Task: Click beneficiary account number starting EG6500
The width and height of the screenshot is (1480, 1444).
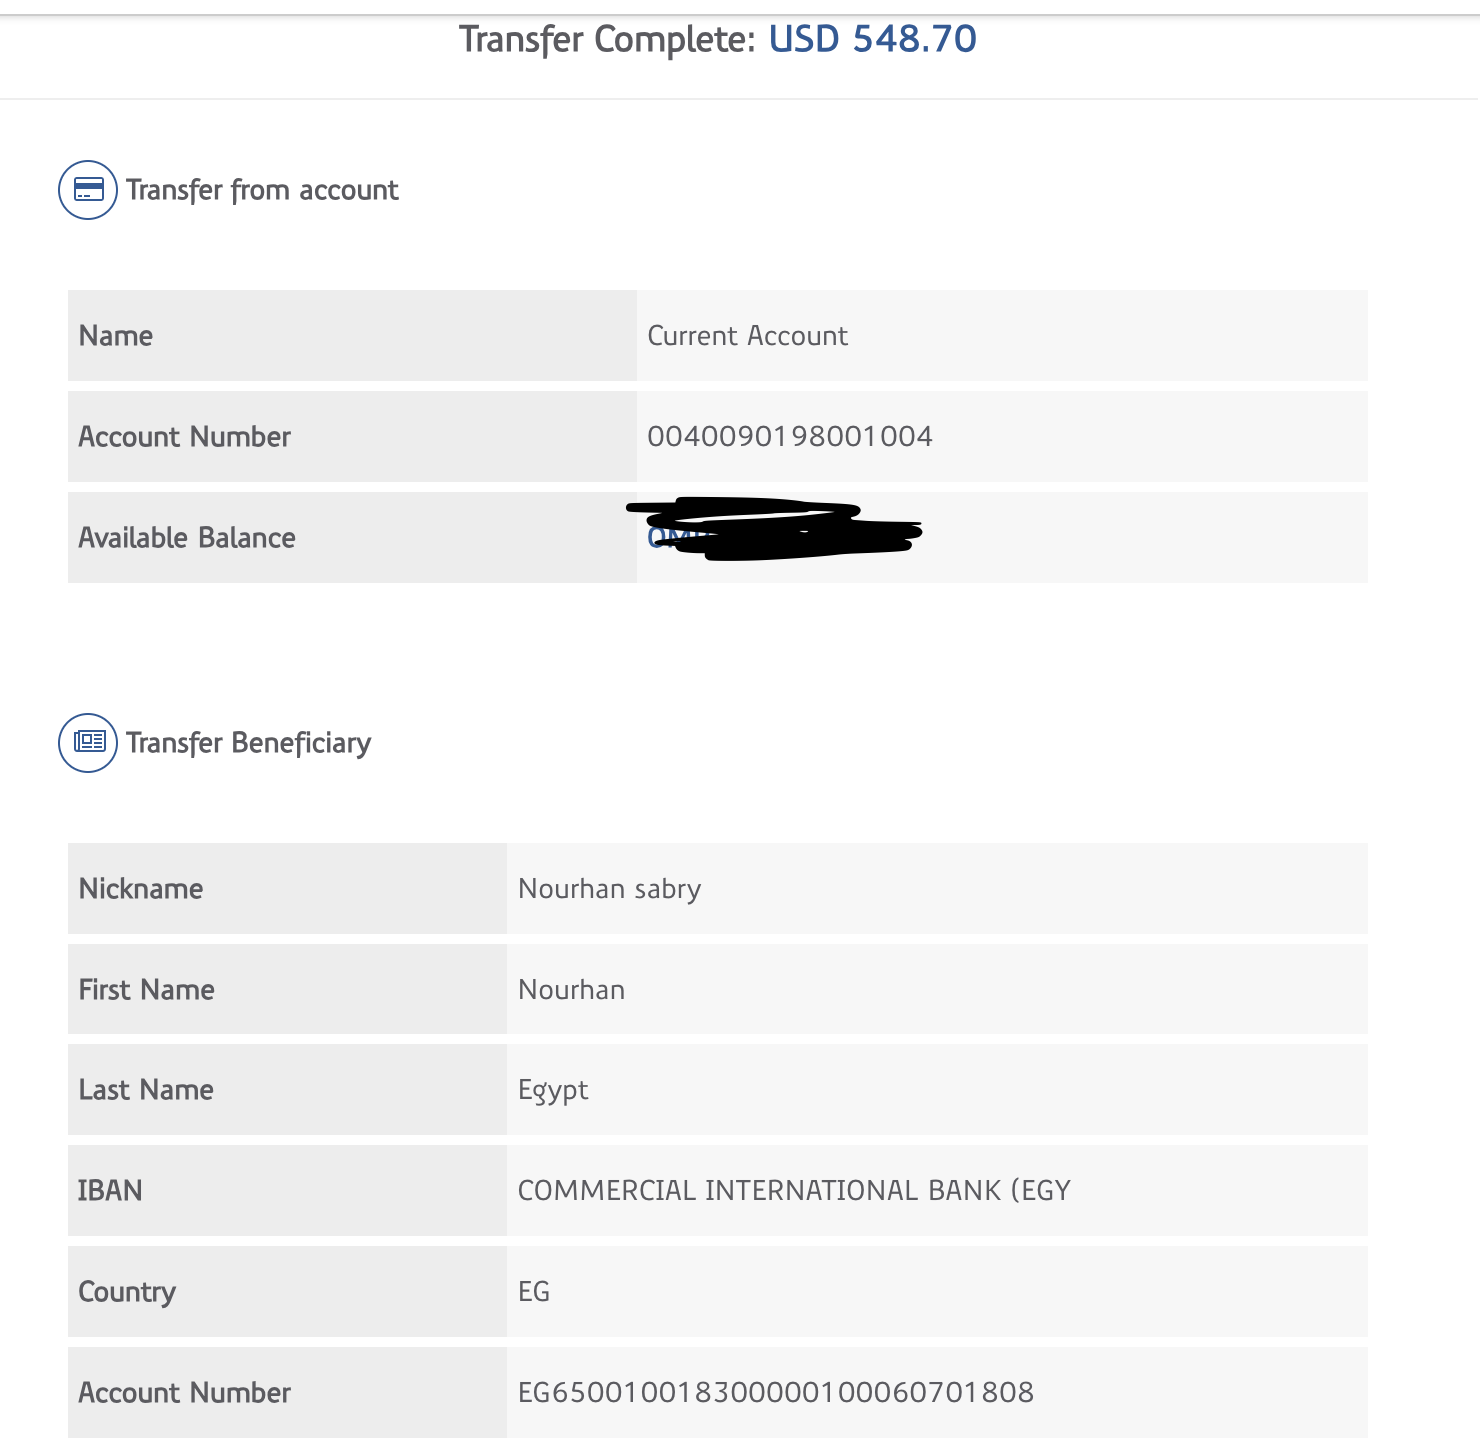Action: coord(775,1393)
